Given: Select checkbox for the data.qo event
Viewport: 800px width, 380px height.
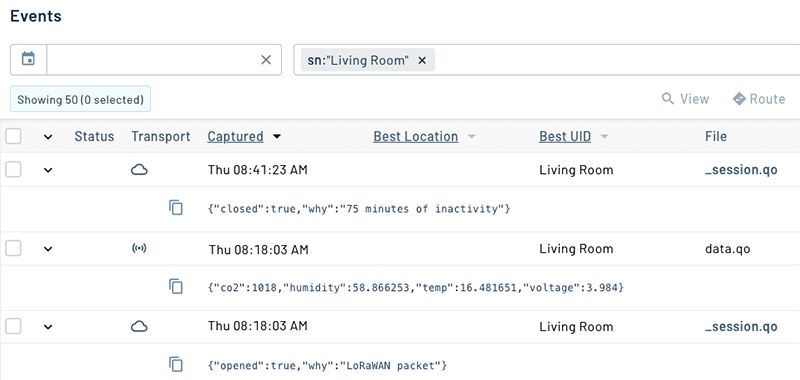Looking at the screenshot, I should (13, 248).
